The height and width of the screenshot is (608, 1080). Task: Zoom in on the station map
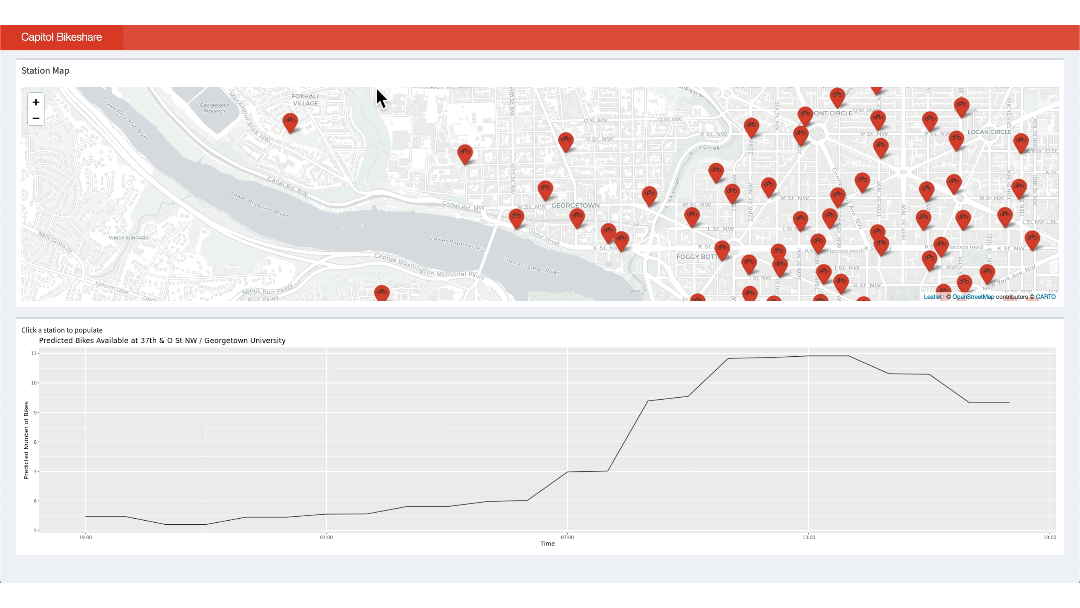pos(36,102)
